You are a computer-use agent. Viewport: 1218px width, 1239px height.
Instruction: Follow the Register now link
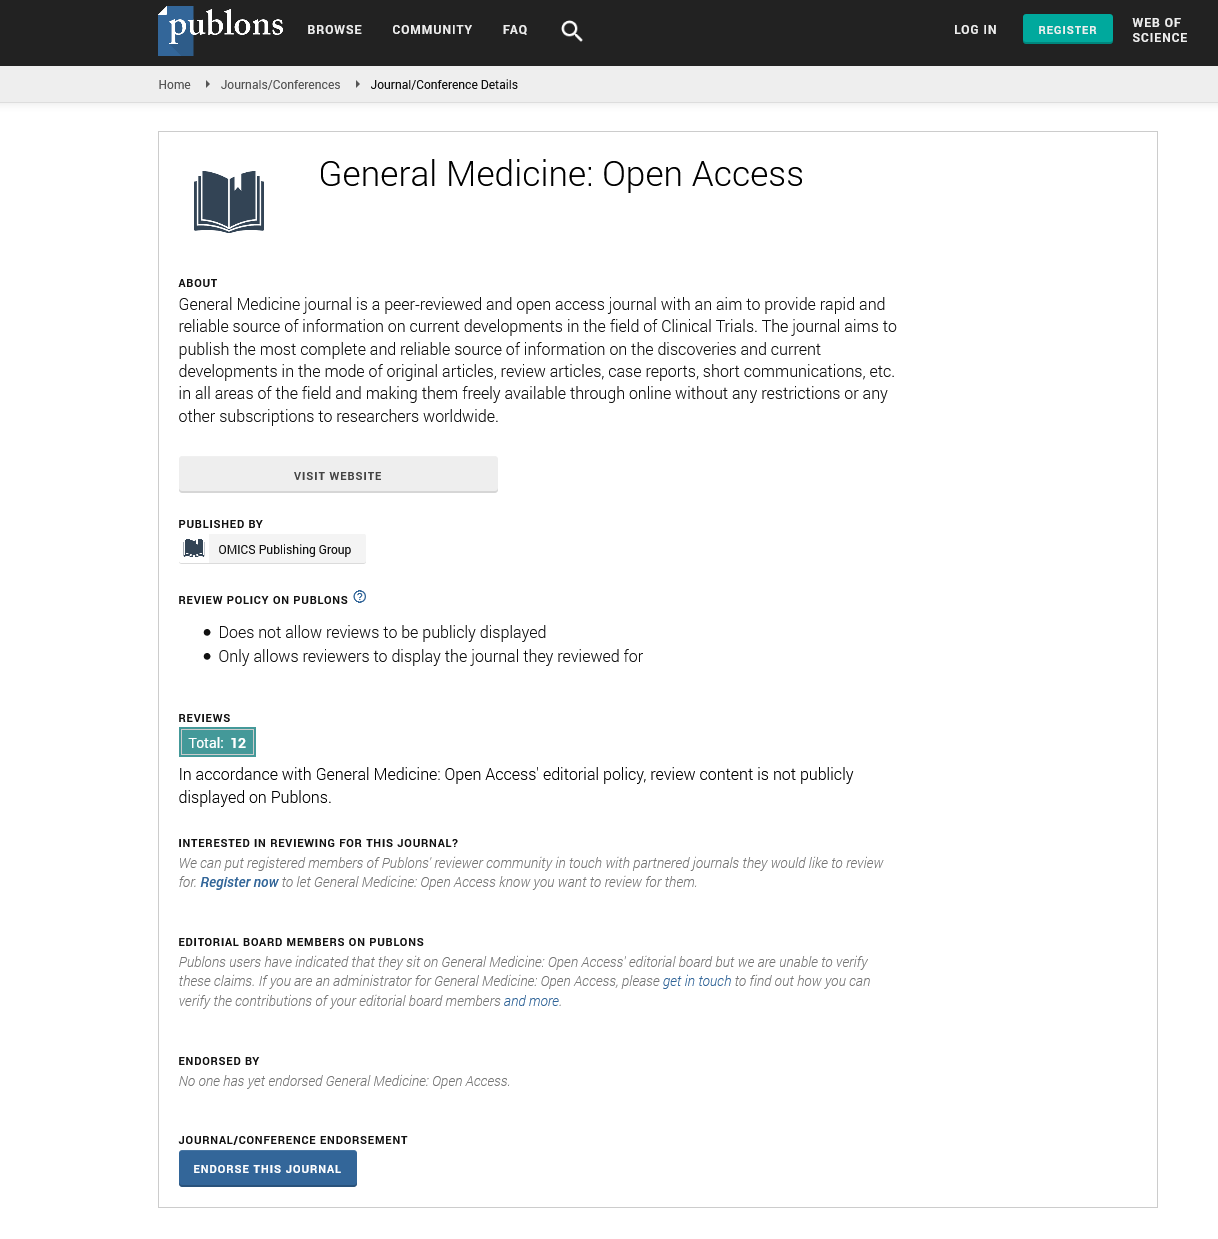(x=239, y=882)
